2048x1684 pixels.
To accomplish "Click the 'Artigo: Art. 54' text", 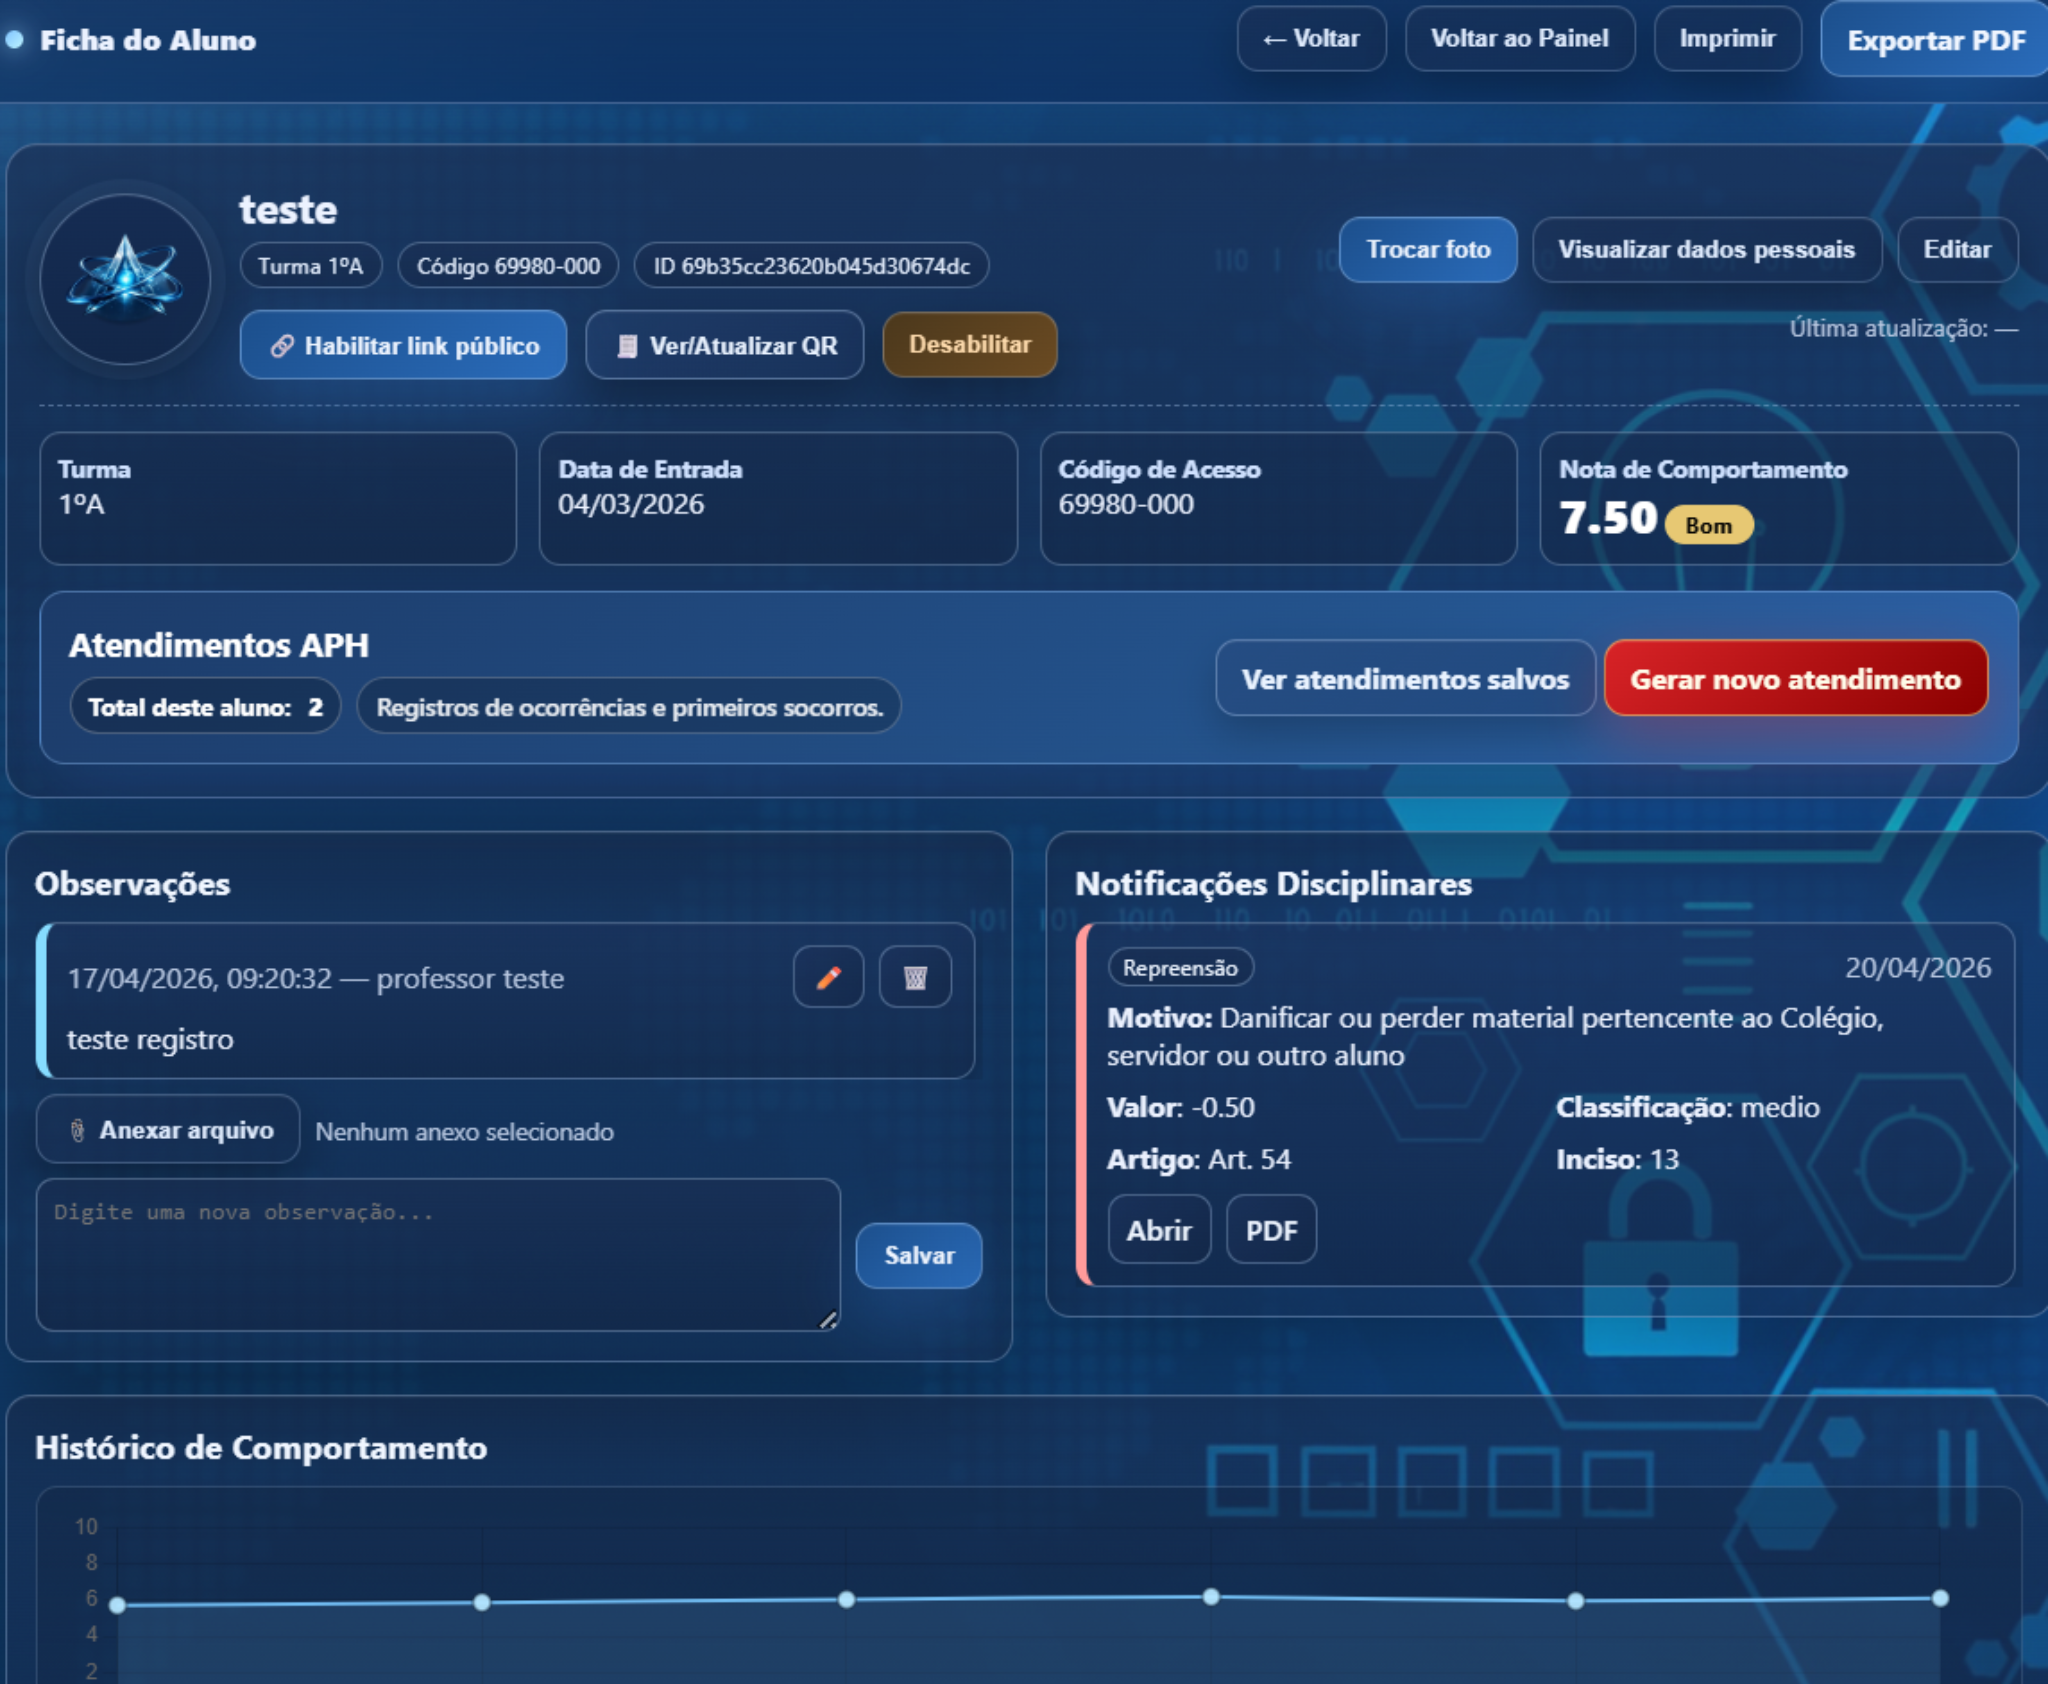I will [1199, 1159].
